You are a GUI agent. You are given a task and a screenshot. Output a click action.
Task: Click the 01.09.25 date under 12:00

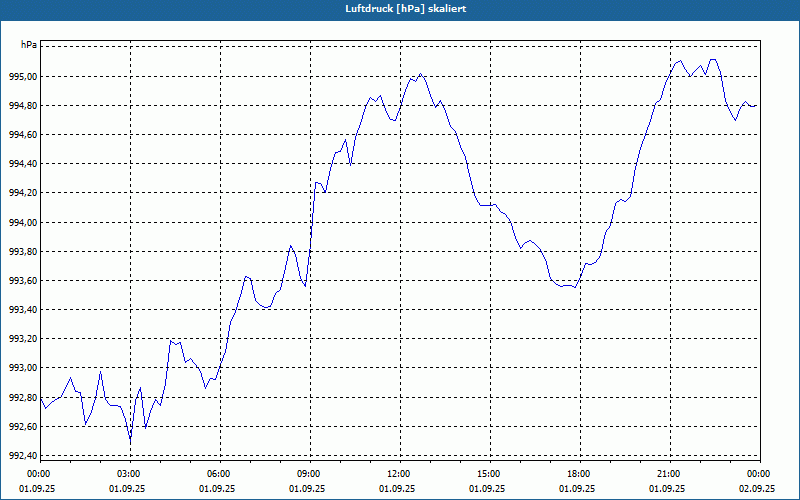point(397,488)
